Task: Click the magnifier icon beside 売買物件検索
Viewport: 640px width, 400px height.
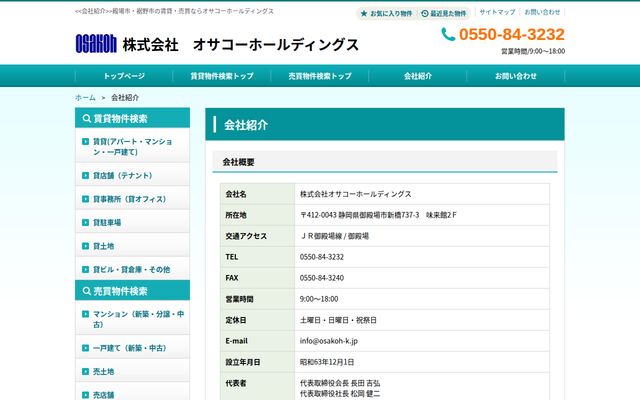Action: [x=87, y=291]
